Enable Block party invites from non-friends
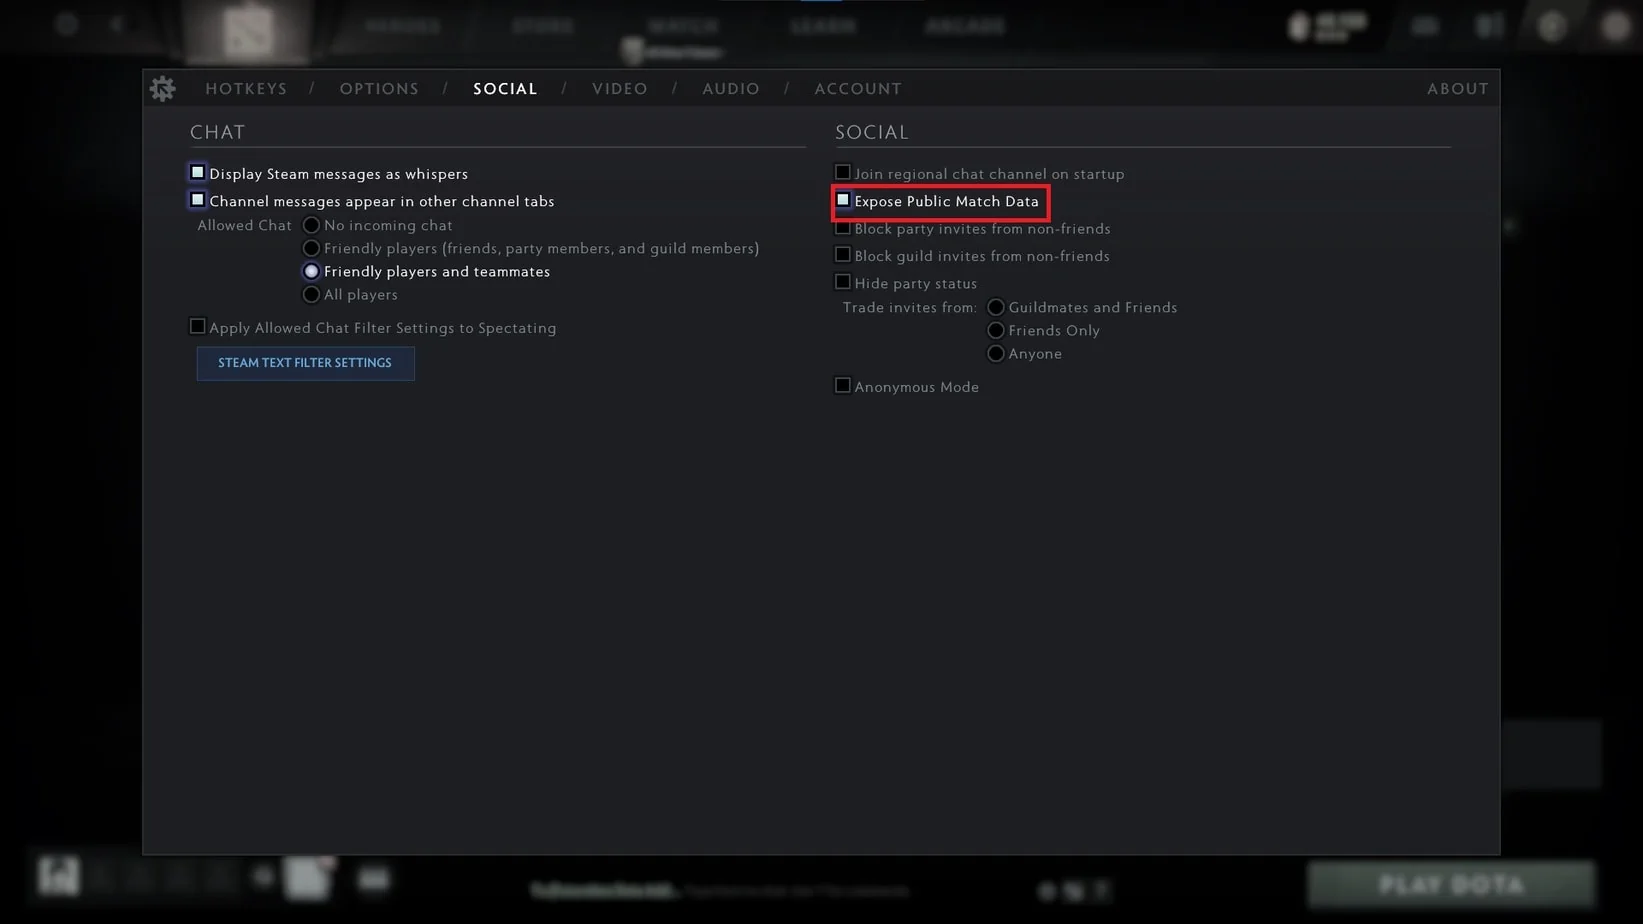 [843, 228]
